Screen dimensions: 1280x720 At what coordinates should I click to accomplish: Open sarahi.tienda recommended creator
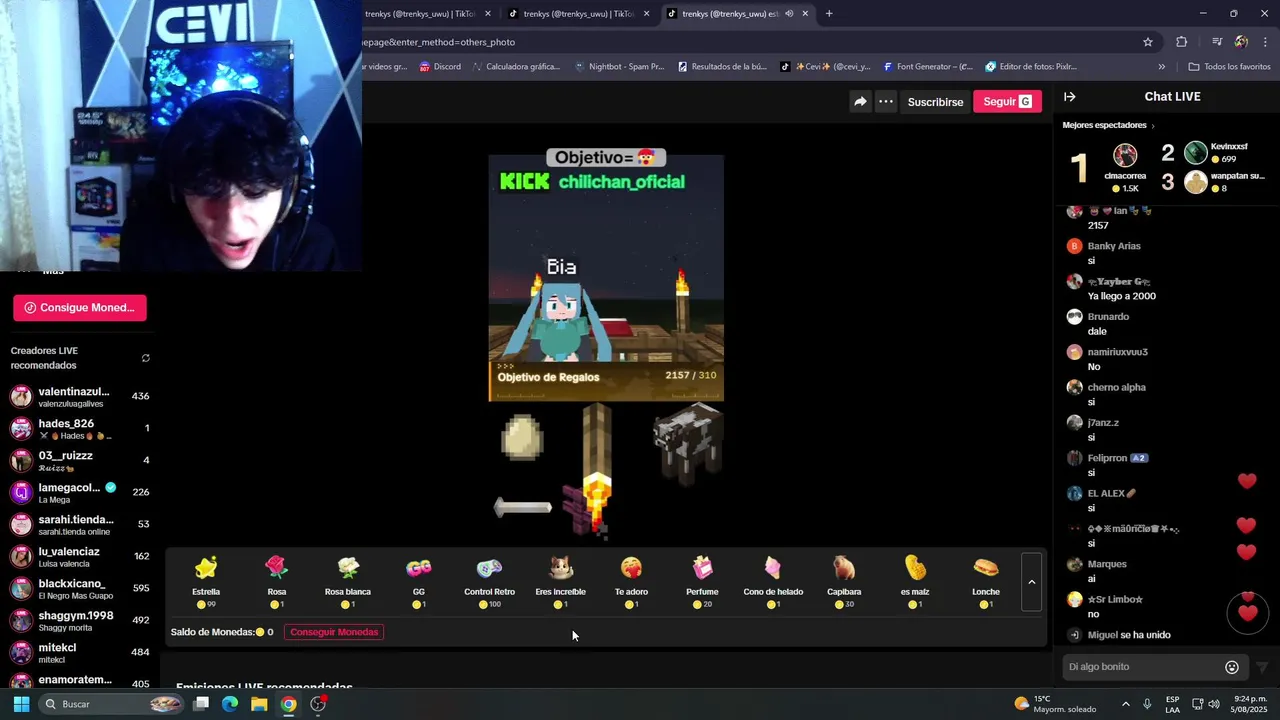point(80,524)
